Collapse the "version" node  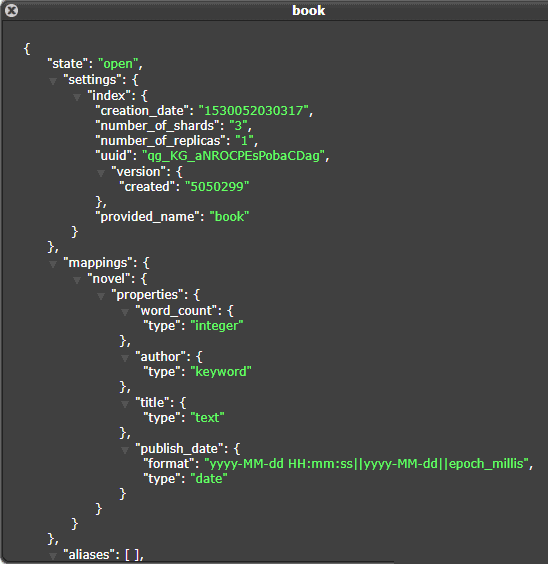point(101,173)
